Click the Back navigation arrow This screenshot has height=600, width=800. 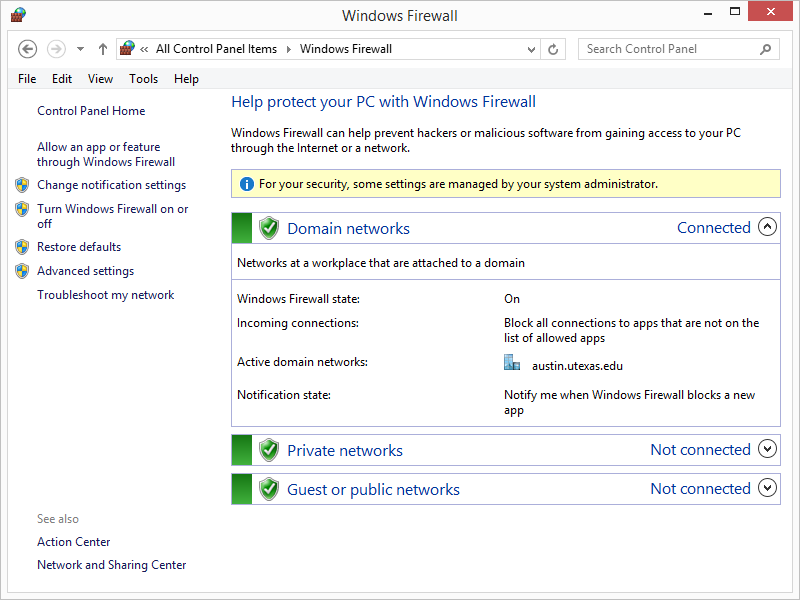(x=28, y=49)
